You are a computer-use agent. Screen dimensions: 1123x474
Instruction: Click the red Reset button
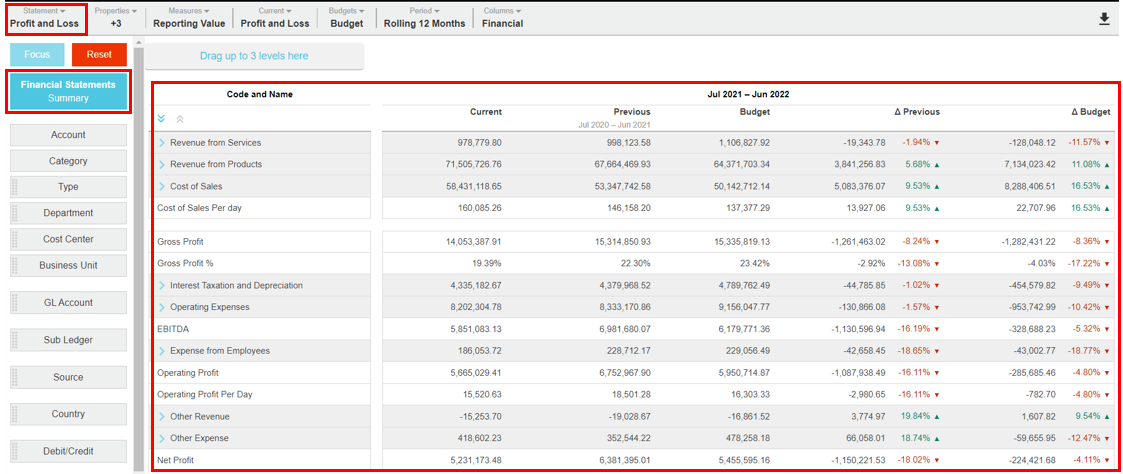100,54
